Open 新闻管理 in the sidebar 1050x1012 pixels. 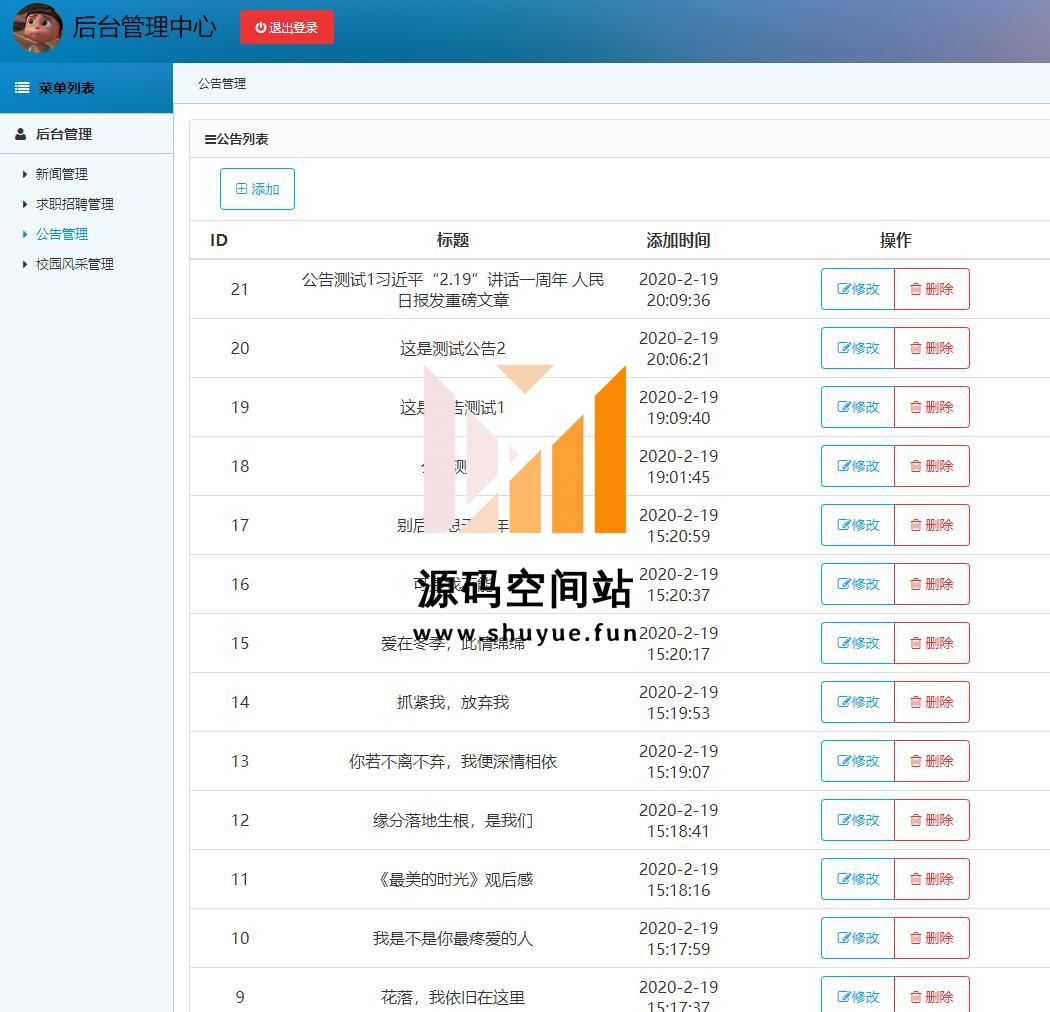pyautogui.click(x=62, y=174)
